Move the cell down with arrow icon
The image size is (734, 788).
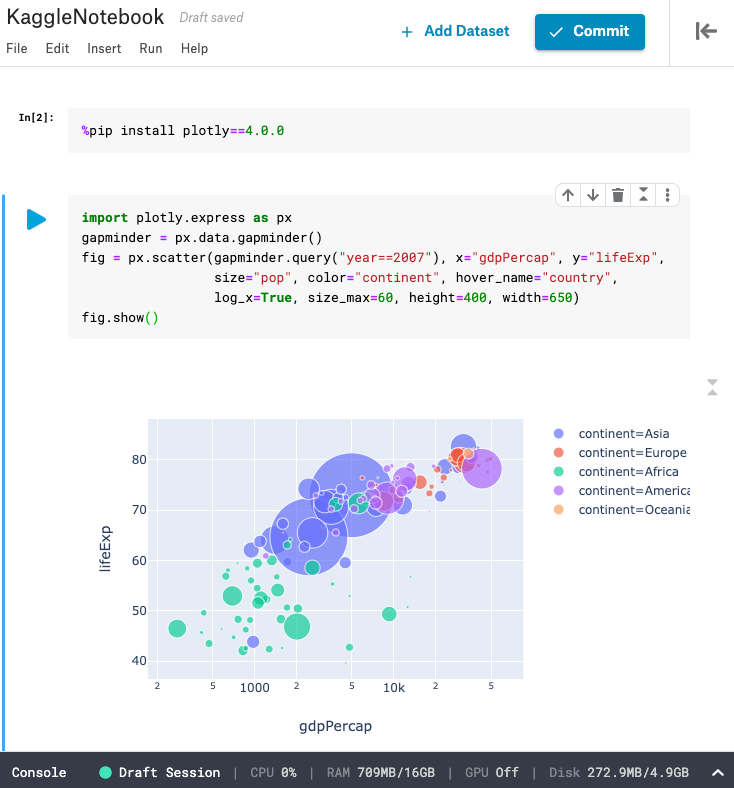pos(593,195)
